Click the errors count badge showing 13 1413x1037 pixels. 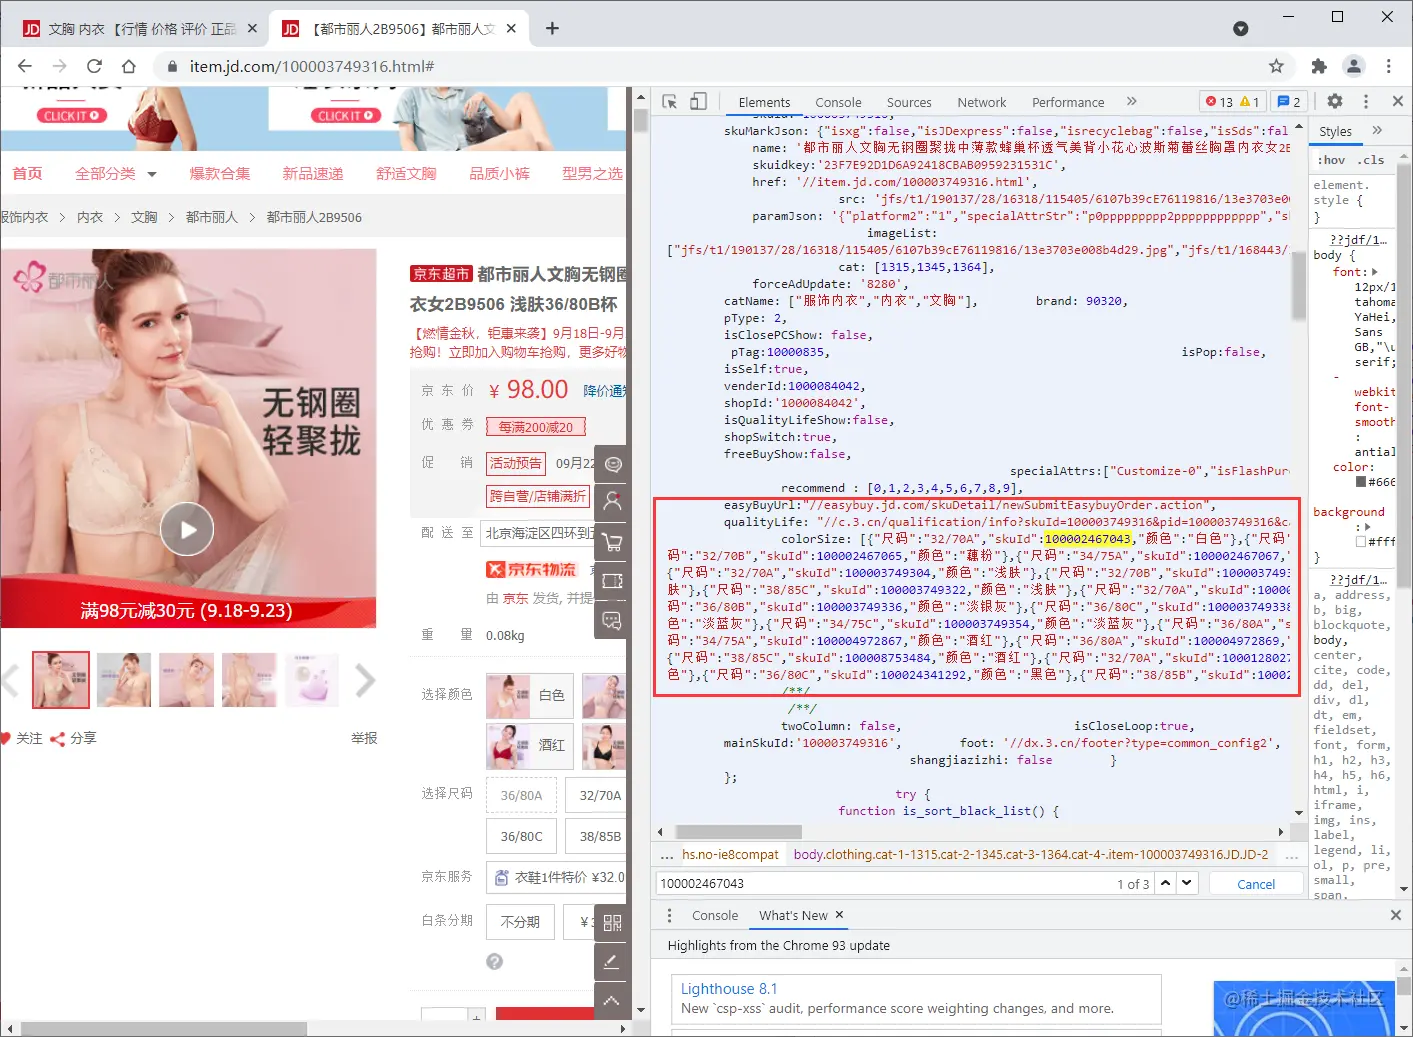(1219, 102)
